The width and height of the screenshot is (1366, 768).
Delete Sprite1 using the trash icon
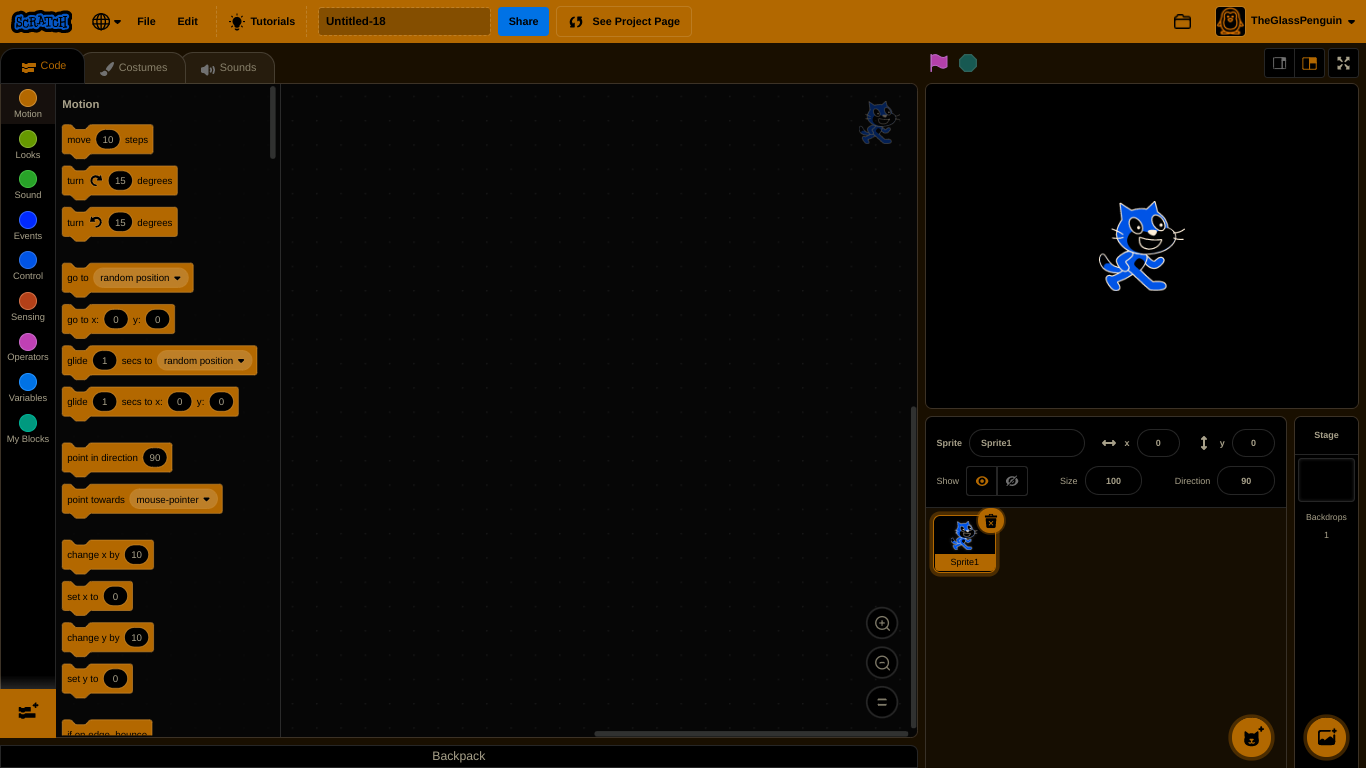tap(991, 521)
